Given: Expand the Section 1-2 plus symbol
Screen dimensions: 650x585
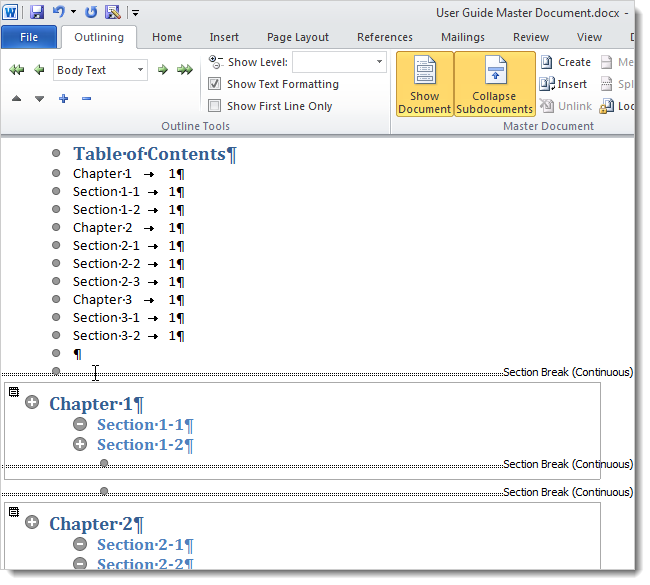Looking at the screenshot, I should [x=80, y=444].
